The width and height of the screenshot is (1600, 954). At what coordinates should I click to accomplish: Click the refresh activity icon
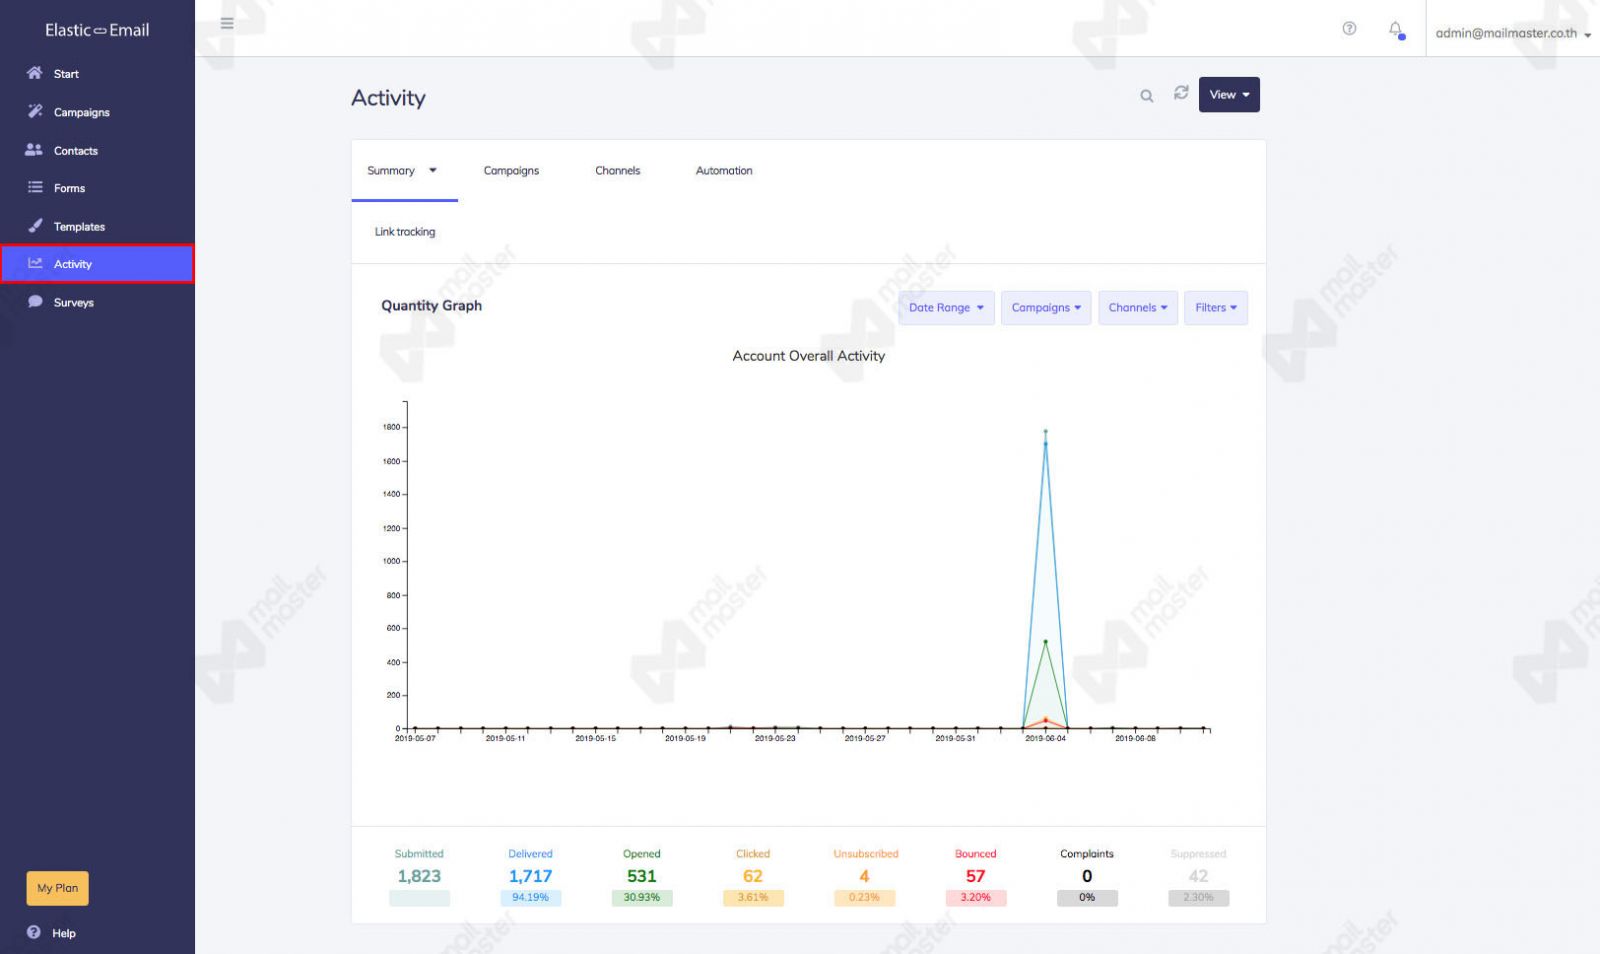pyautogui.click(x=1181, y=92)
